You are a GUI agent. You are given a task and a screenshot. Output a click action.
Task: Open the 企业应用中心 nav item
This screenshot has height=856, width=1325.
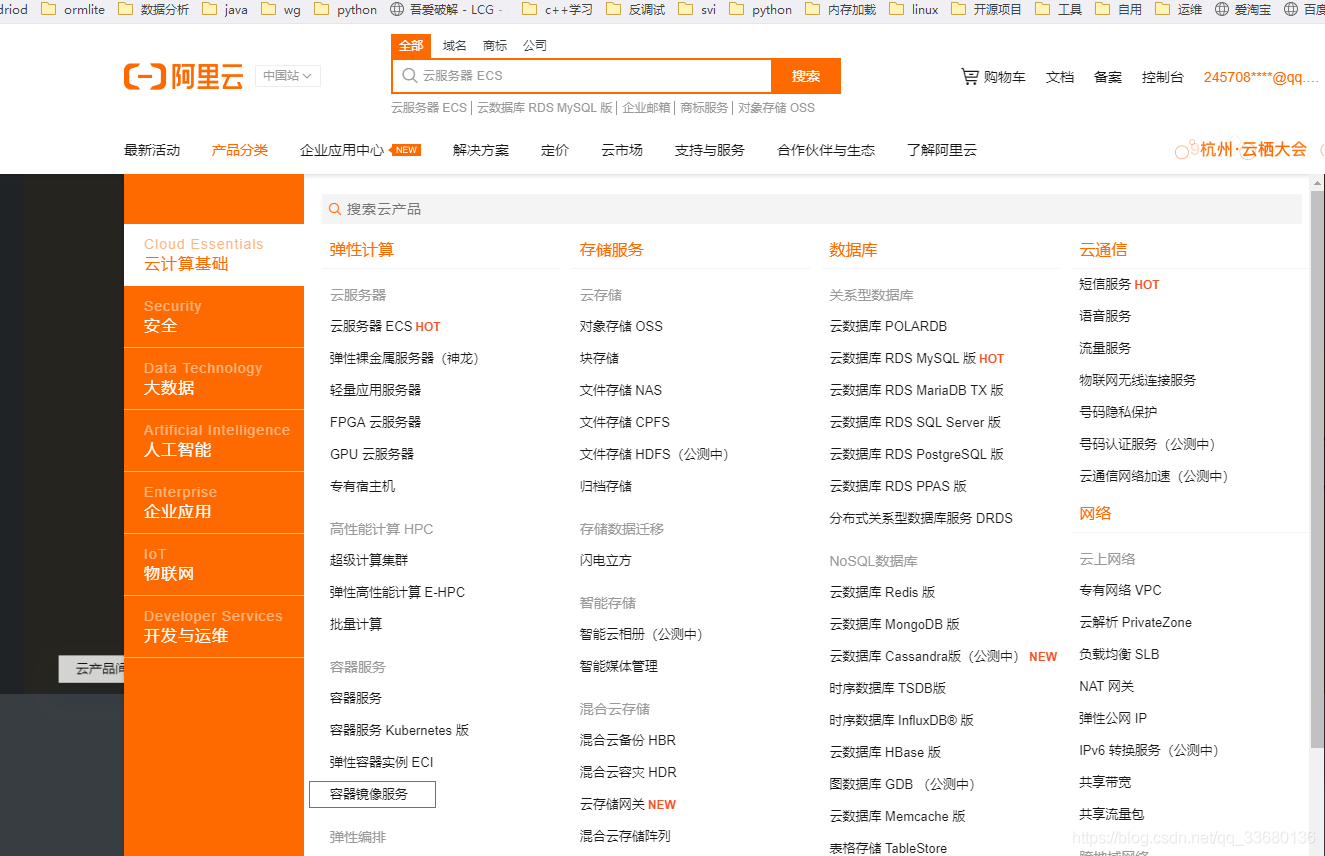342,150
